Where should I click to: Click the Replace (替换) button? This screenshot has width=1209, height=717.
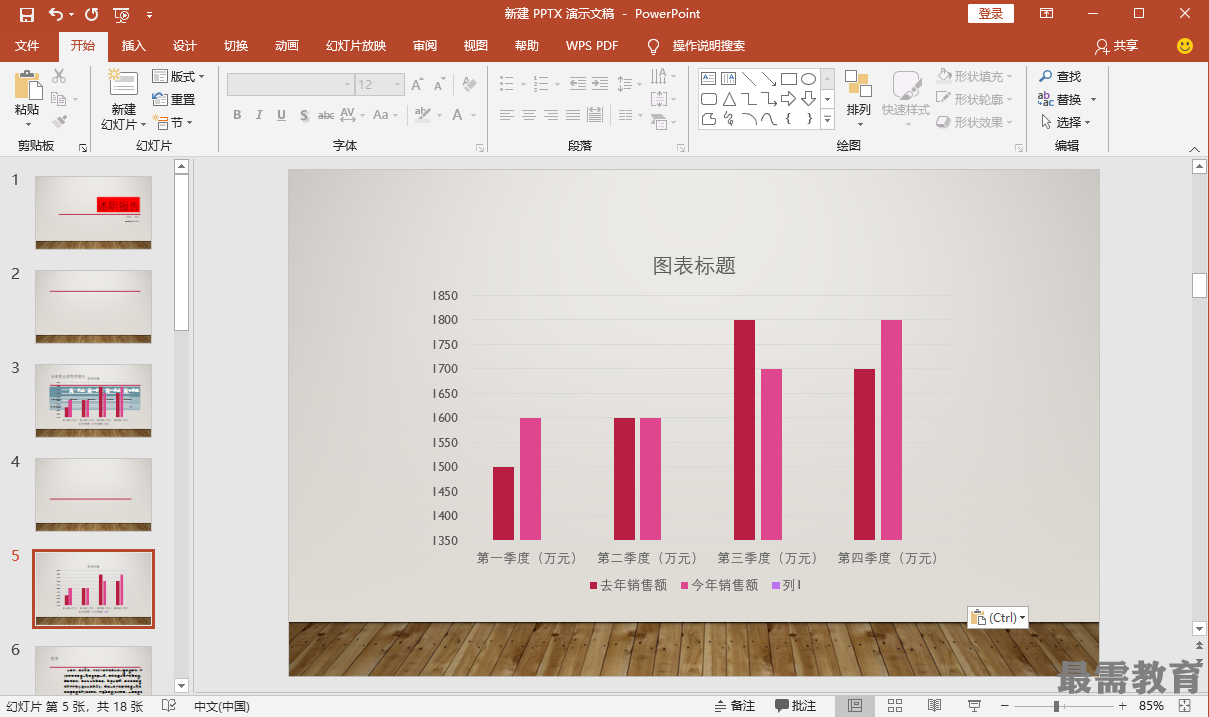1061,99
